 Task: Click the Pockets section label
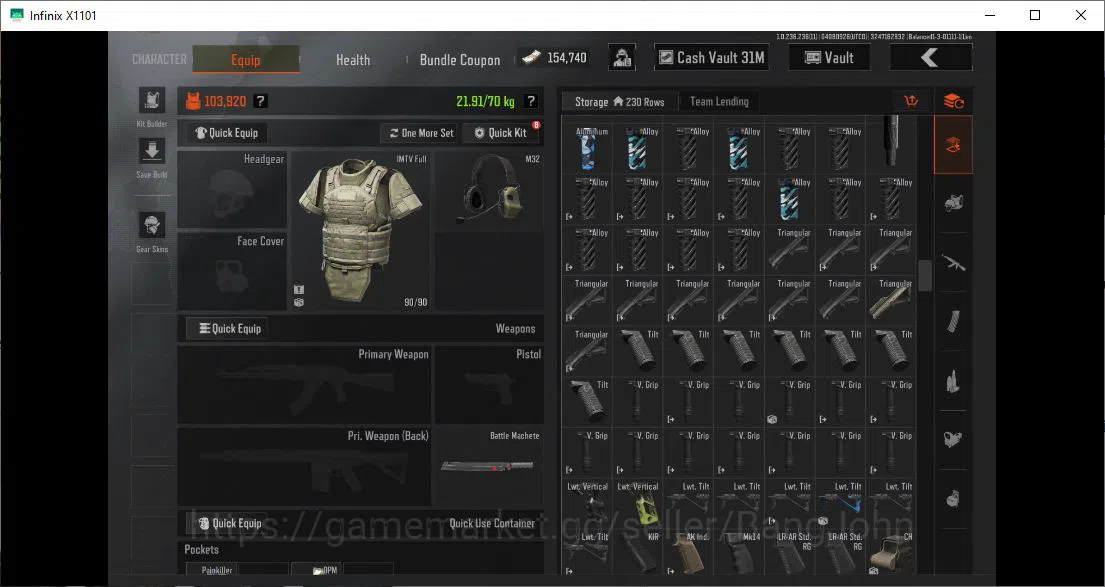[202, 549]
